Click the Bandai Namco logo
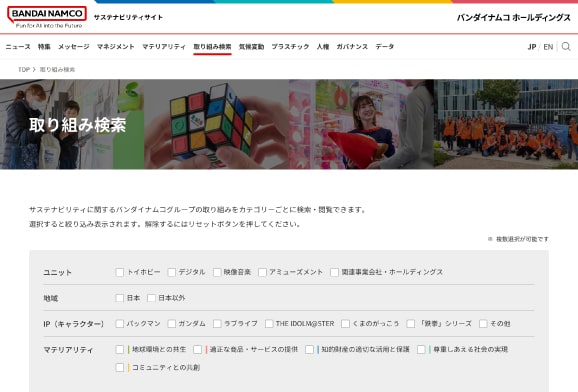 tap(47, 17)
